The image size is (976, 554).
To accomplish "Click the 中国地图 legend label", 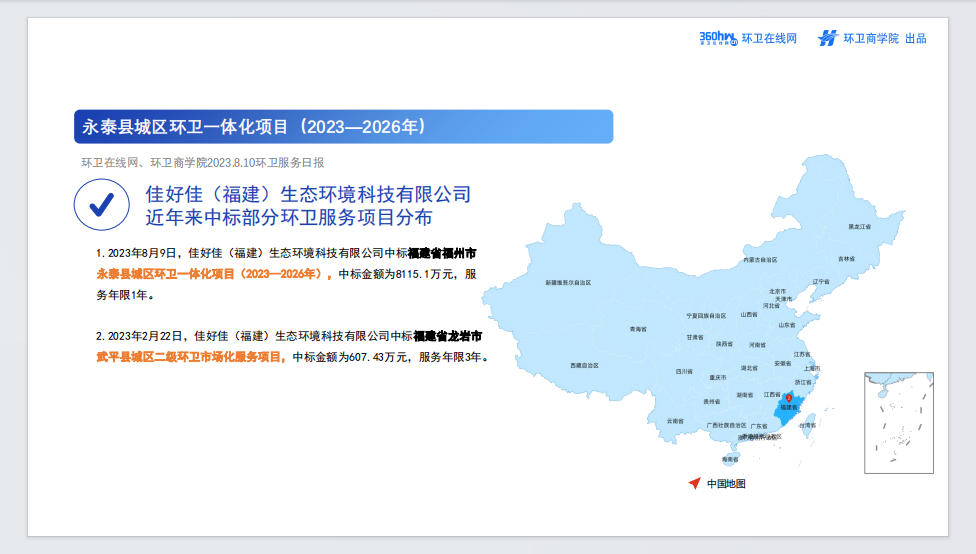I will (x=726, y=484).
